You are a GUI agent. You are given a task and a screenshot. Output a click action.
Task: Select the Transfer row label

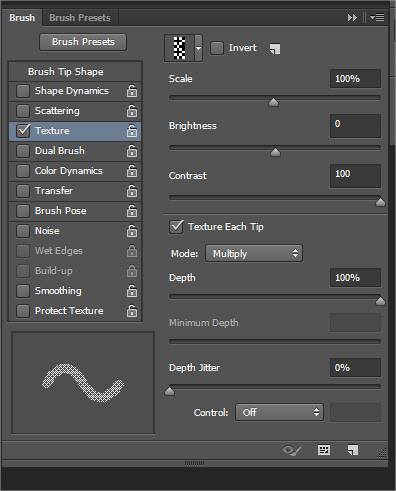click(x=54, y=191)
